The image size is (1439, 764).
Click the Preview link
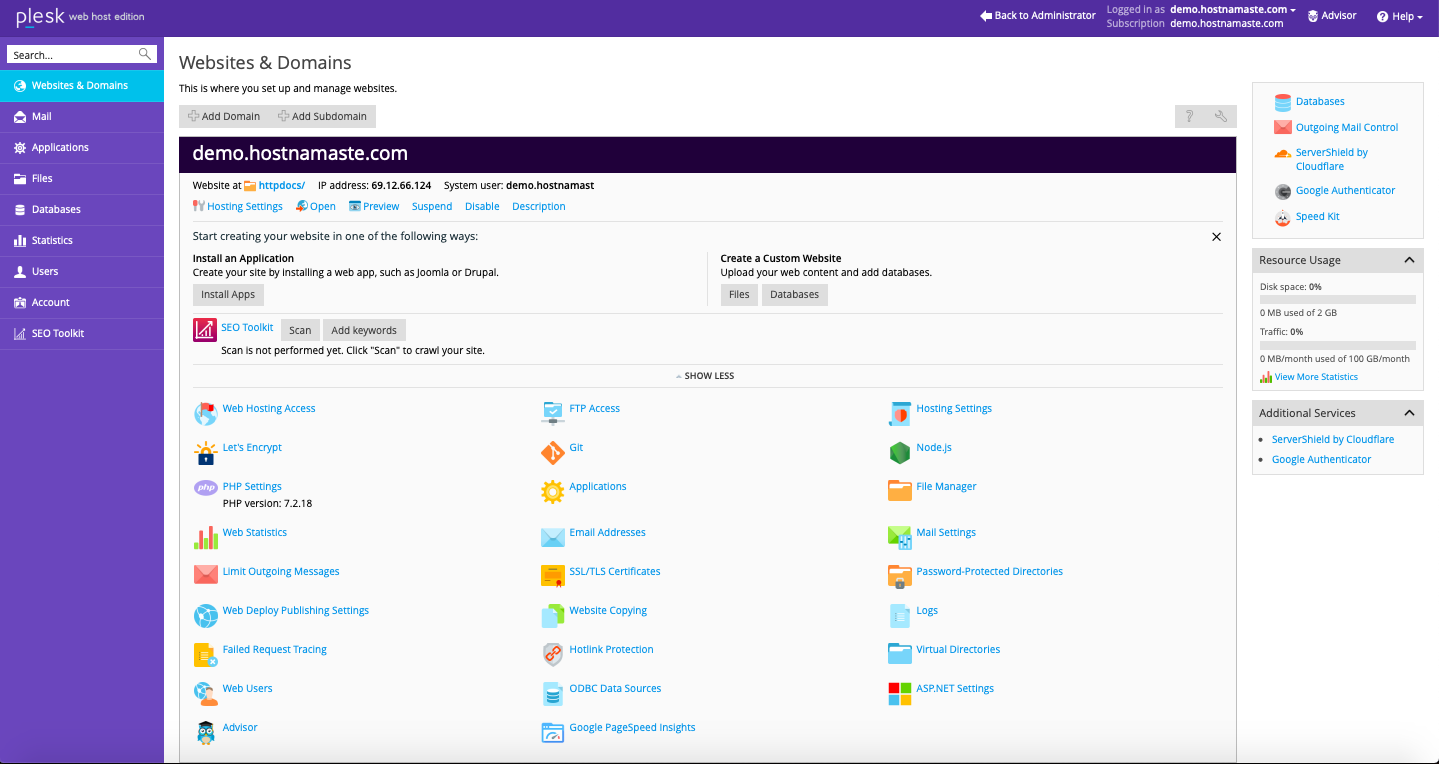(374, 207)
